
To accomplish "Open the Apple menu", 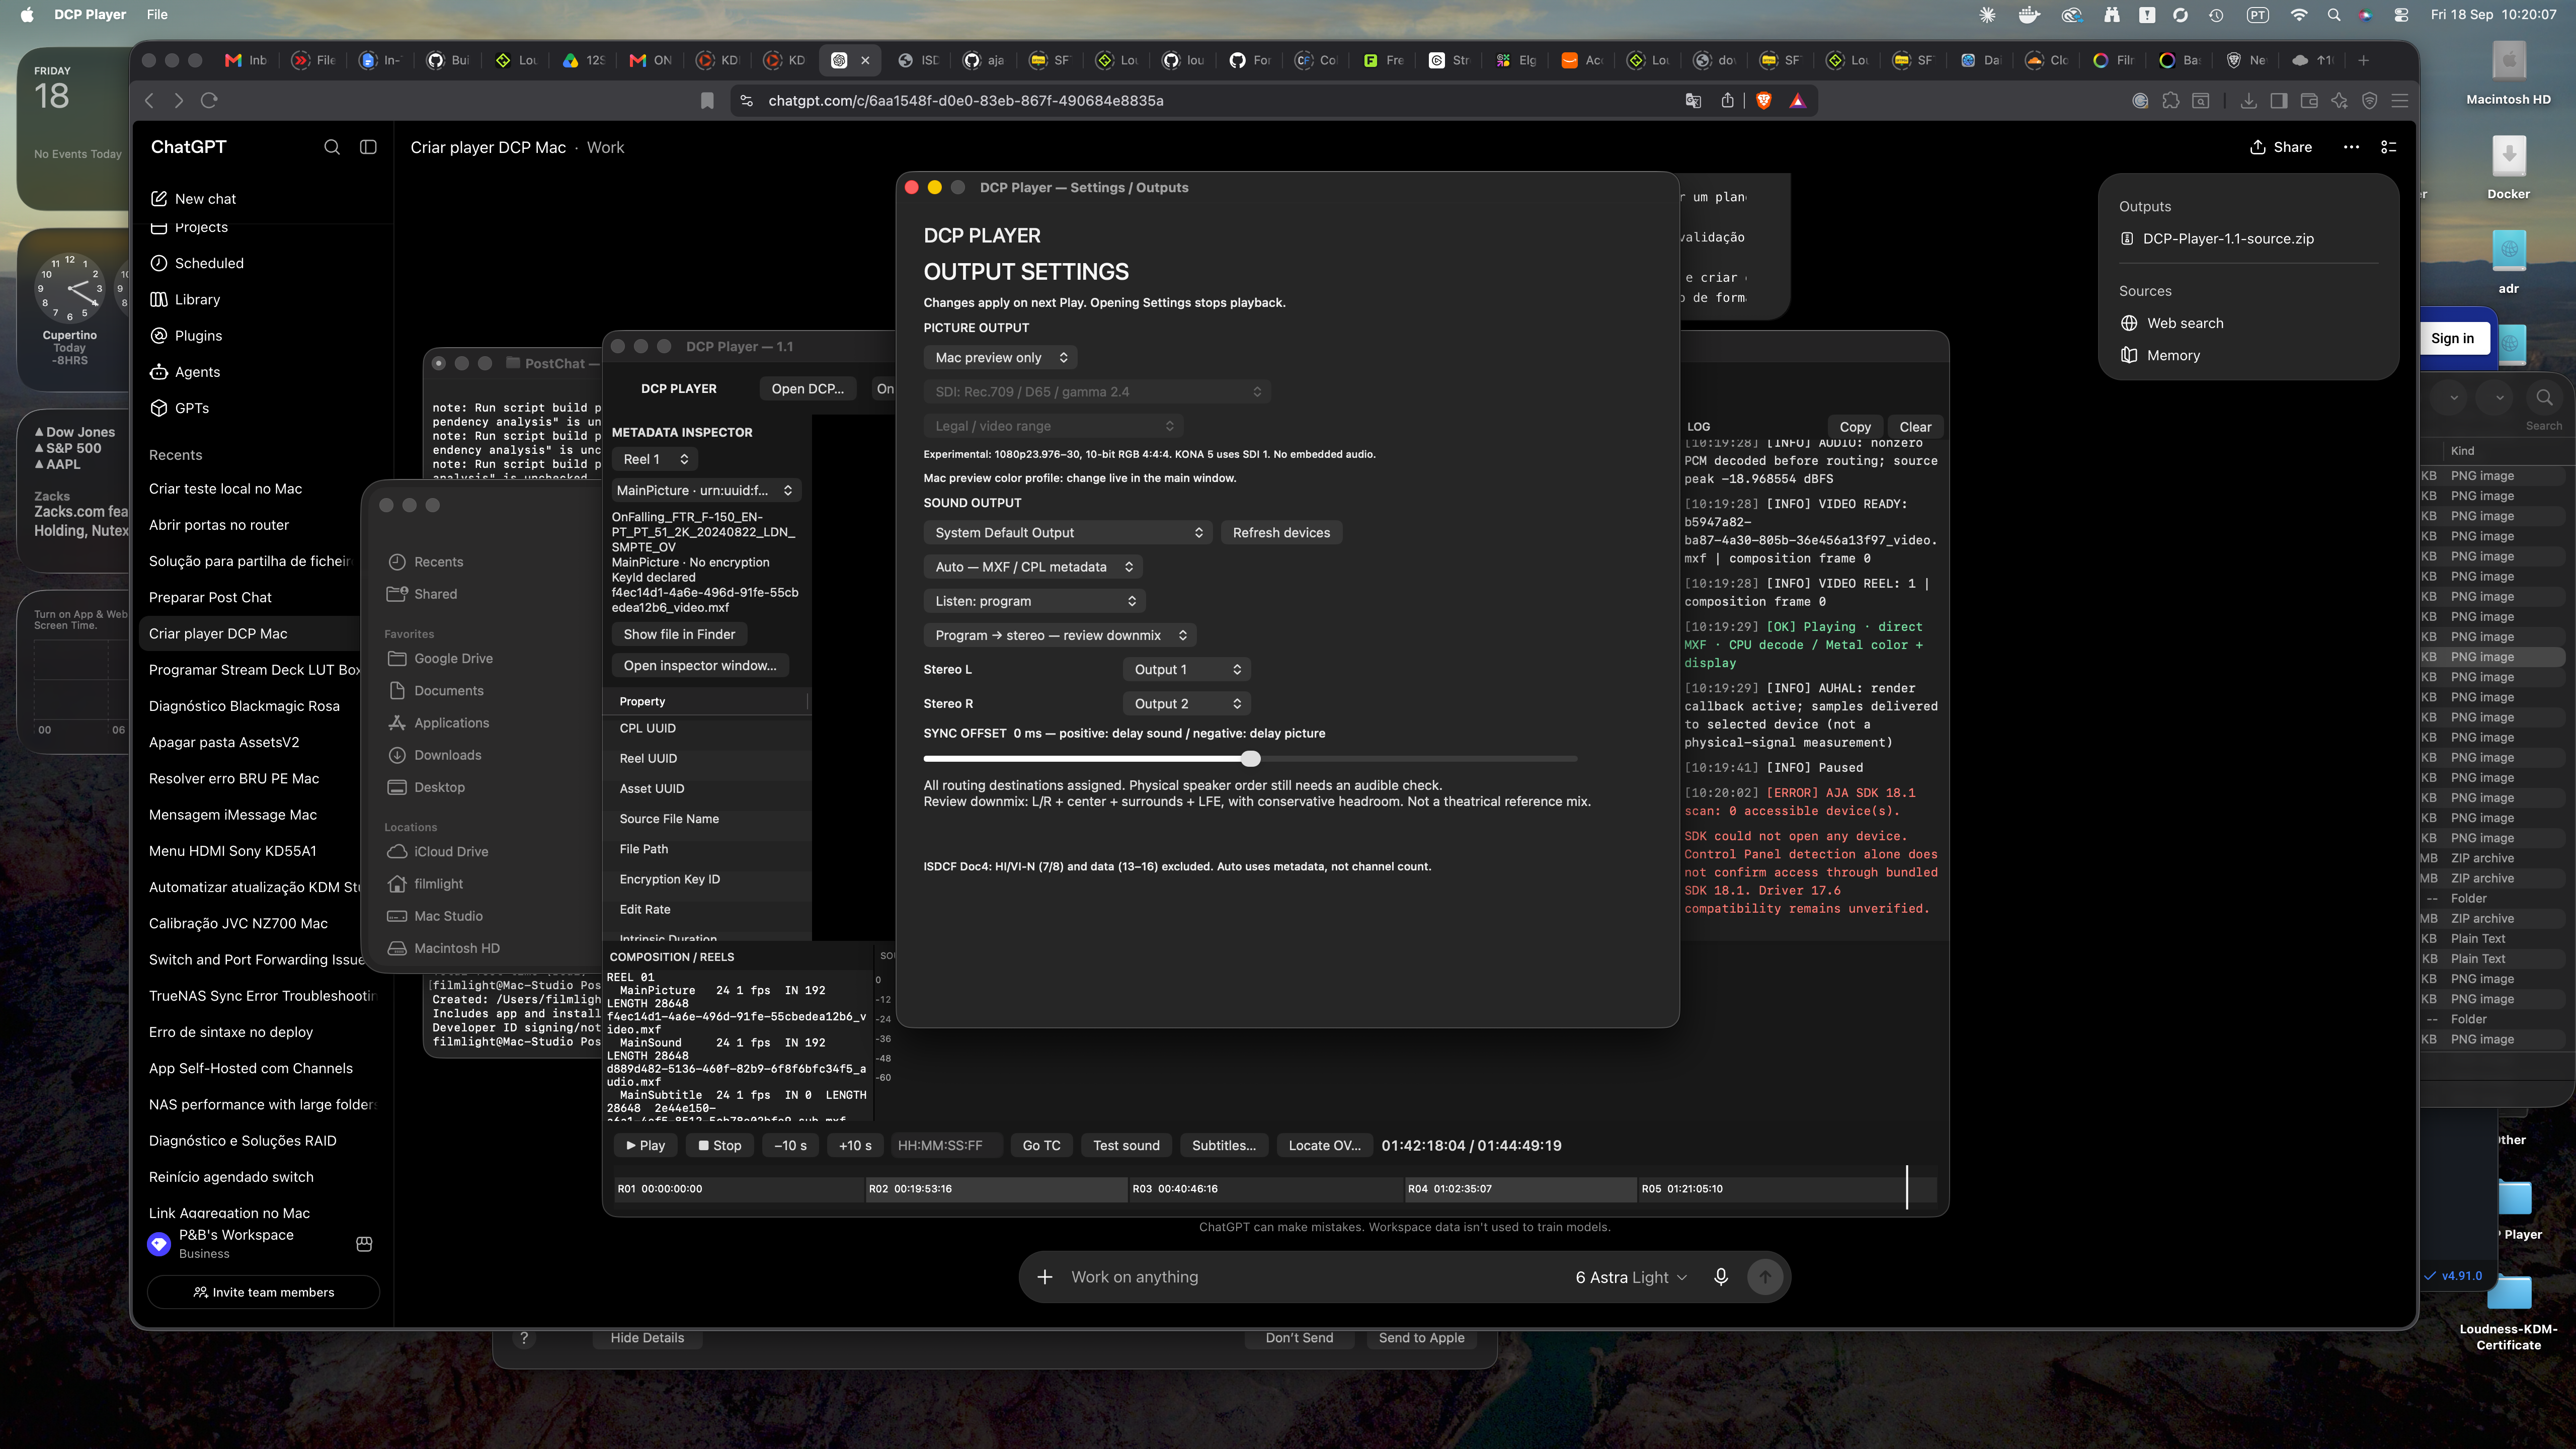I will click(27, 14).
